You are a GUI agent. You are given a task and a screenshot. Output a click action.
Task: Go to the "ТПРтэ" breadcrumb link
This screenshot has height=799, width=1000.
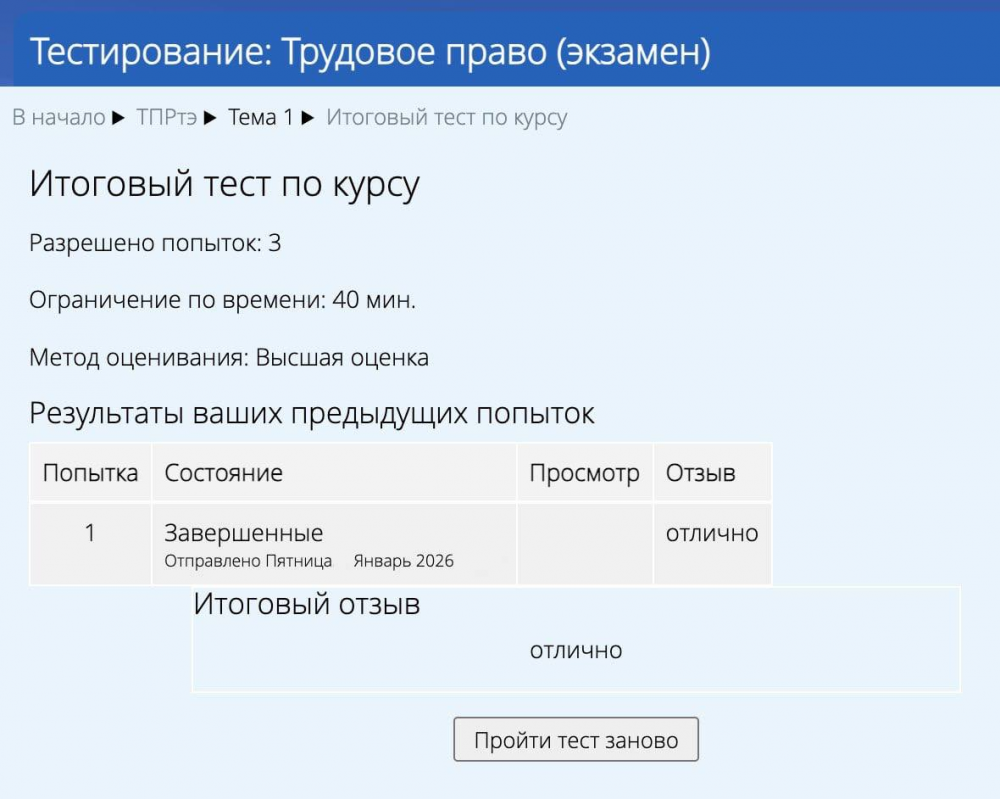(166, 118)
